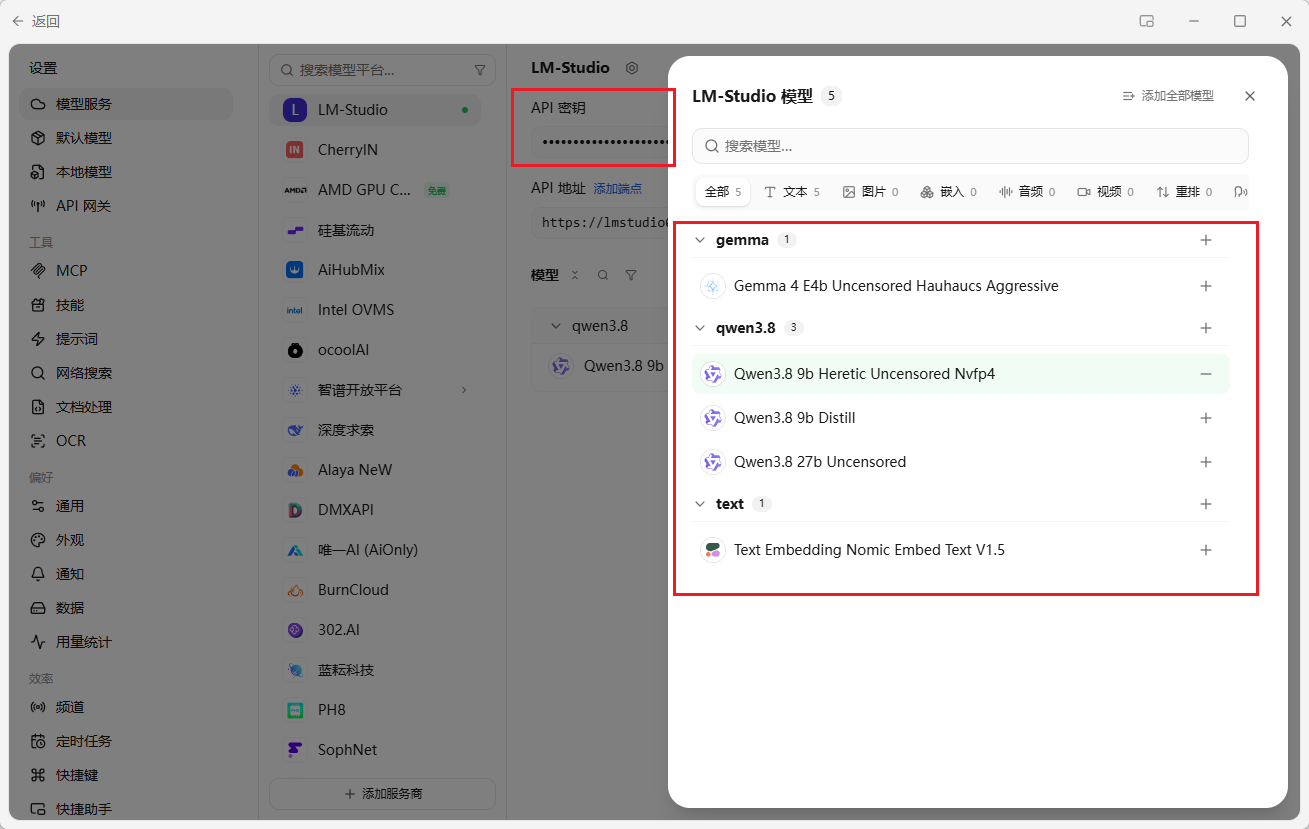The width and height of the screenshot is (1309, 829).
Task: Open 文档处理 settings in the sidebar
Action: (125, 407)
